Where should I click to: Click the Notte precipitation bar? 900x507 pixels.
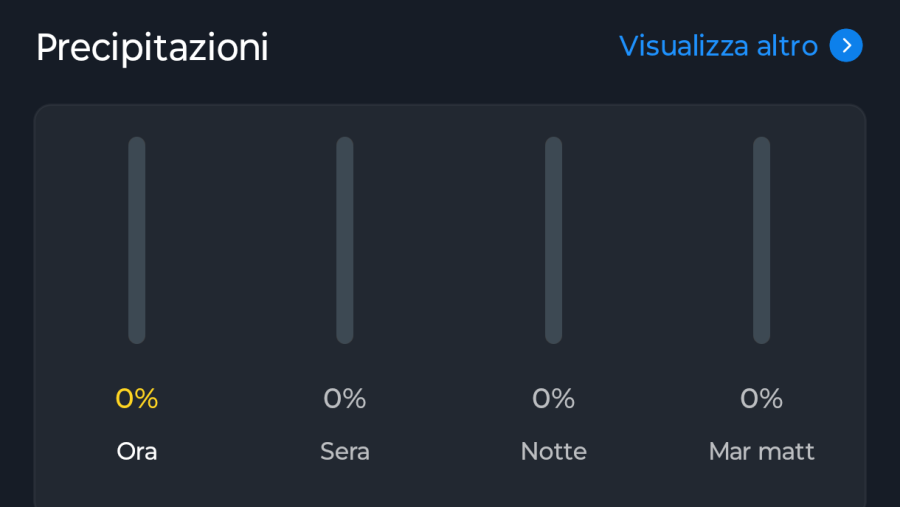(553, 240)
